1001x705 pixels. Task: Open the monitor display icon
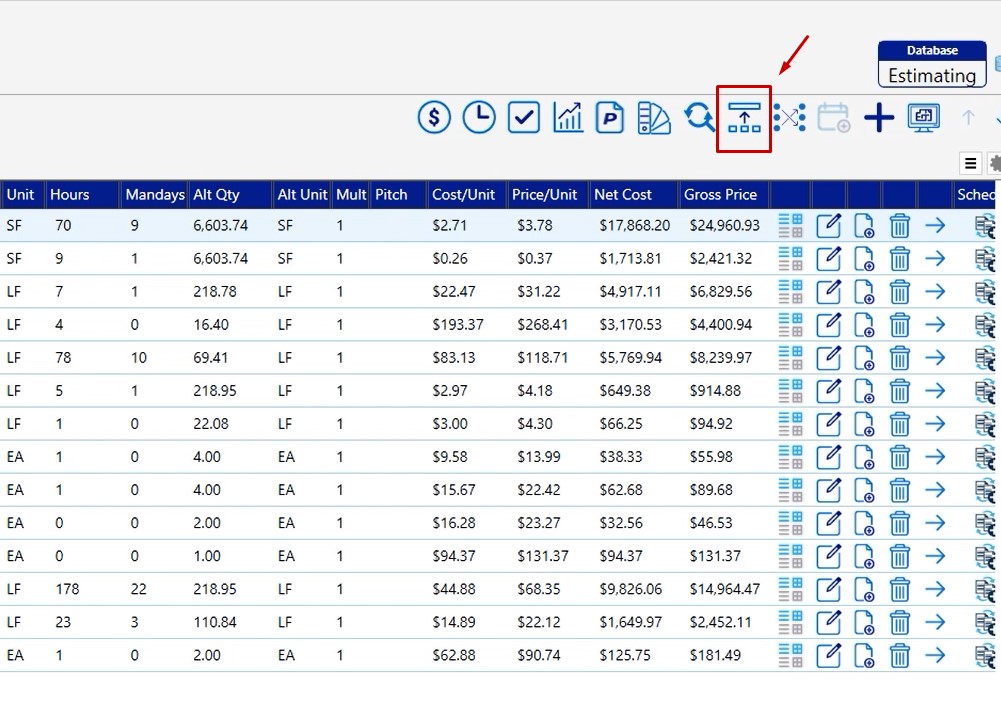point(923,118)
